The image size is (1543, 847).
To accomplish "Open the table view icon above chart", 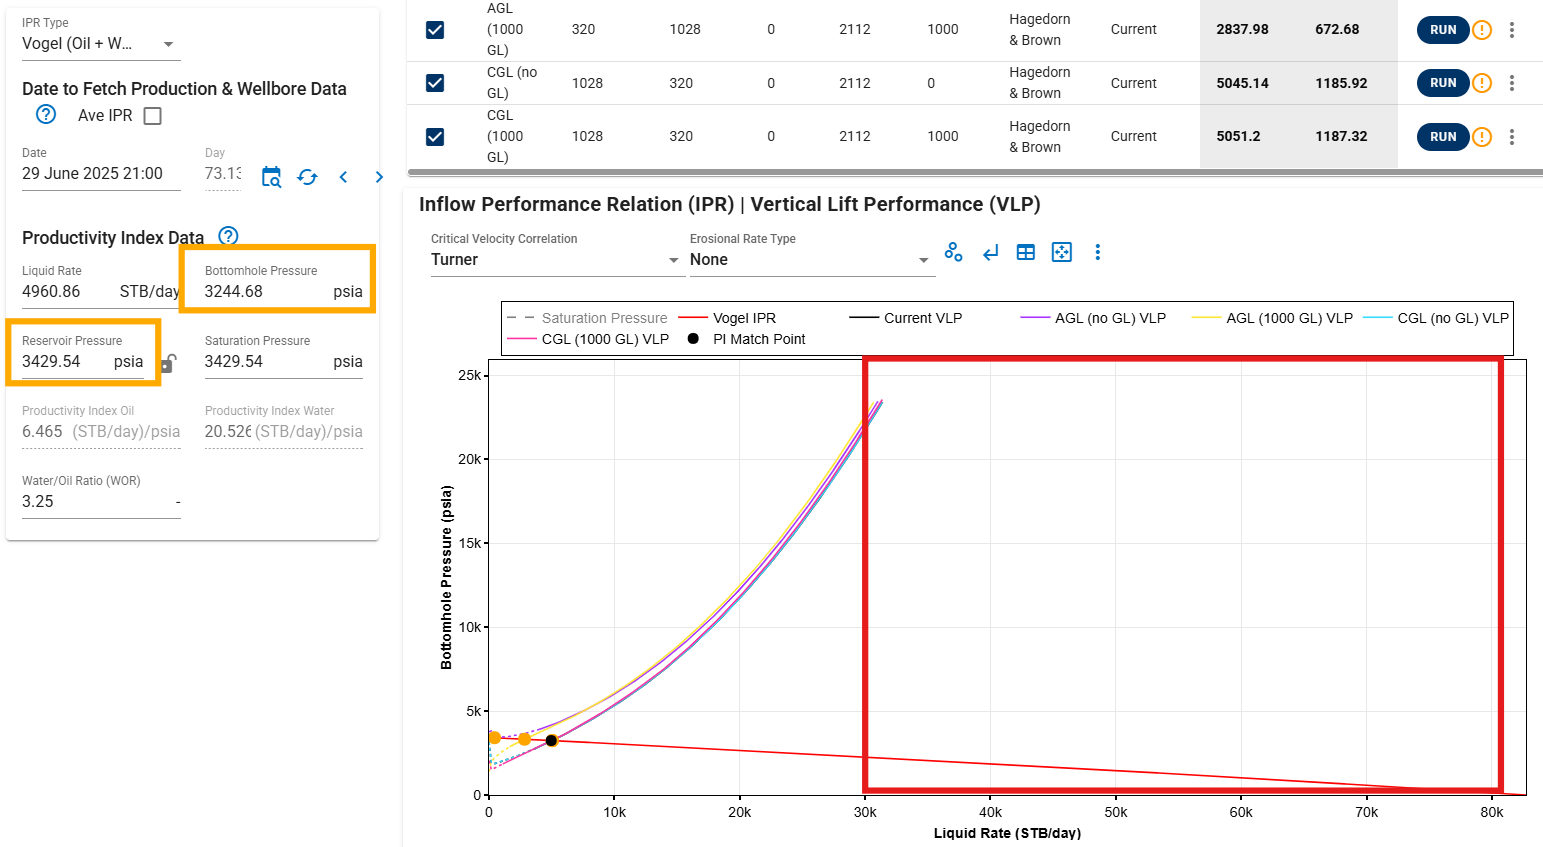I will coord(1025,252).
